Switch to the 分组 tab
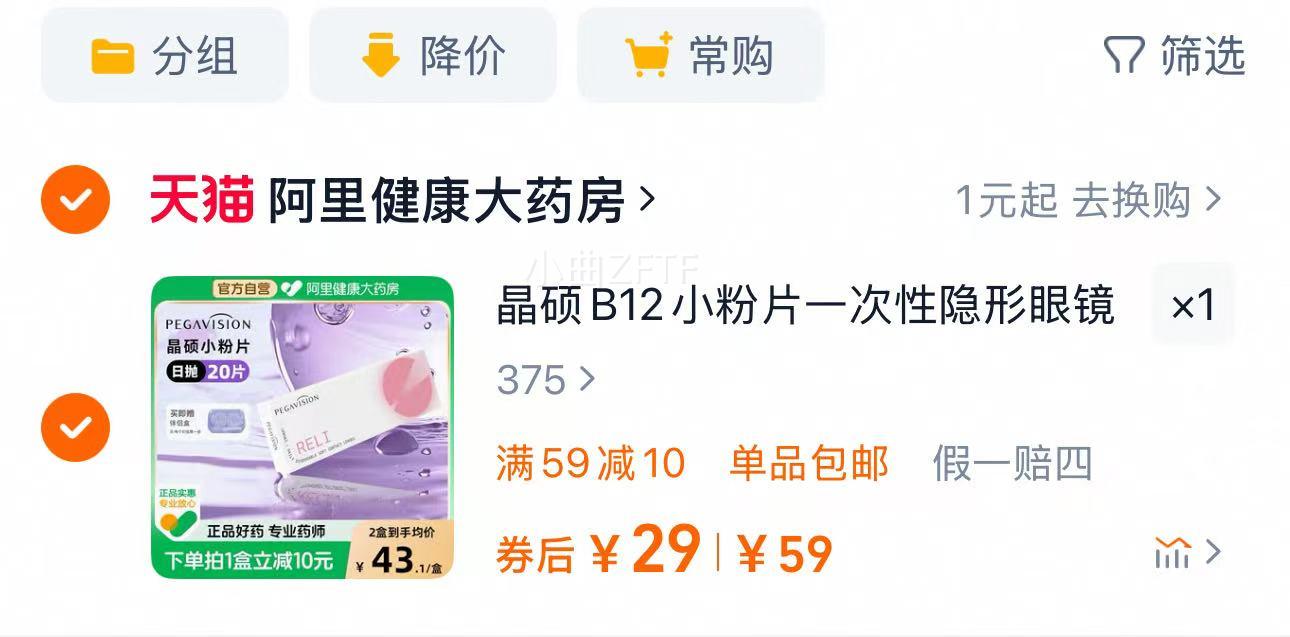The image size is (1290, 637). pyautogui.click(x=165, y=55)
